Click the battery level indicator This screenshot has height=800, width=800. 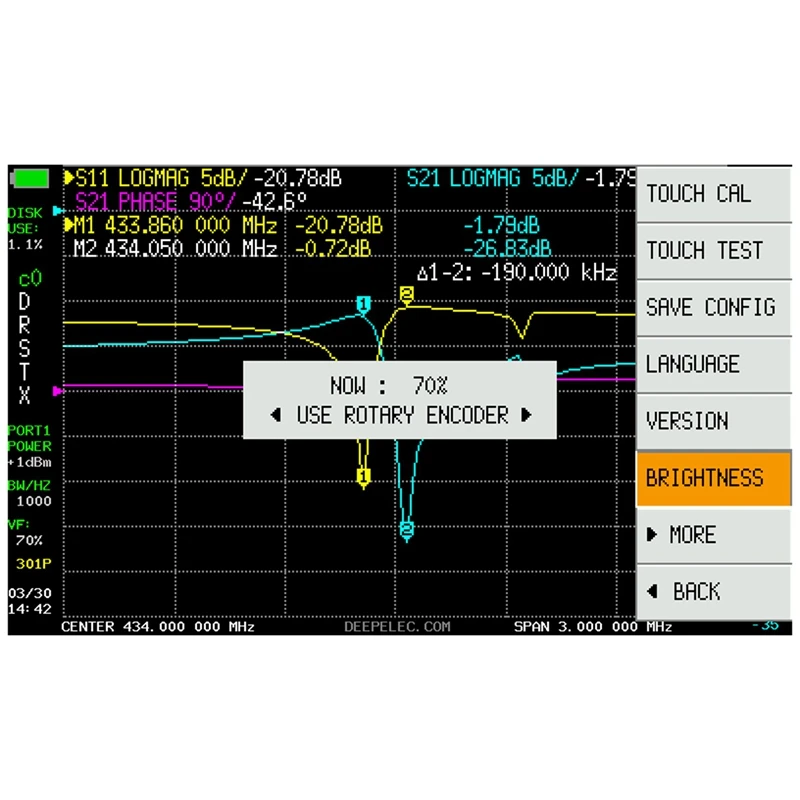[31, 178]
